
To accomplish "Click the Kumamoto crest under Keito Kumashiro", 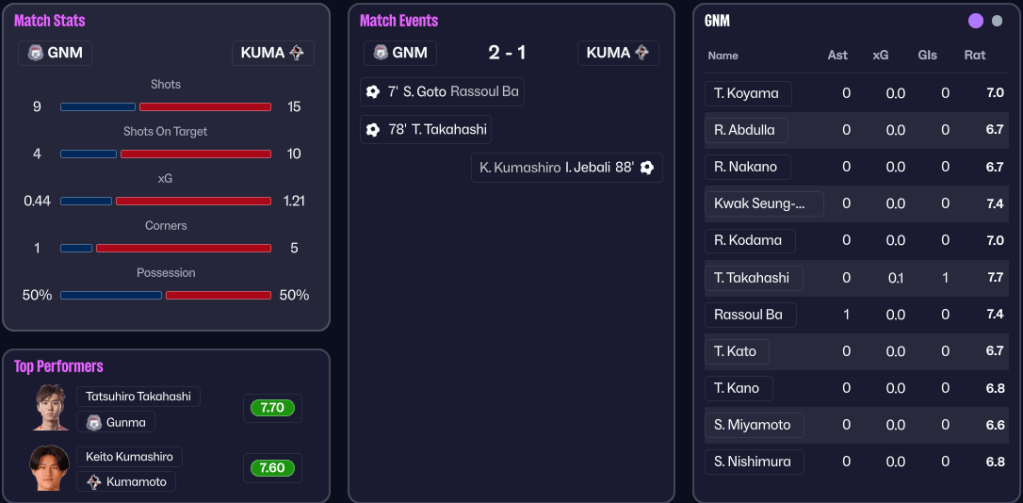I will click(x=94, y=482).
